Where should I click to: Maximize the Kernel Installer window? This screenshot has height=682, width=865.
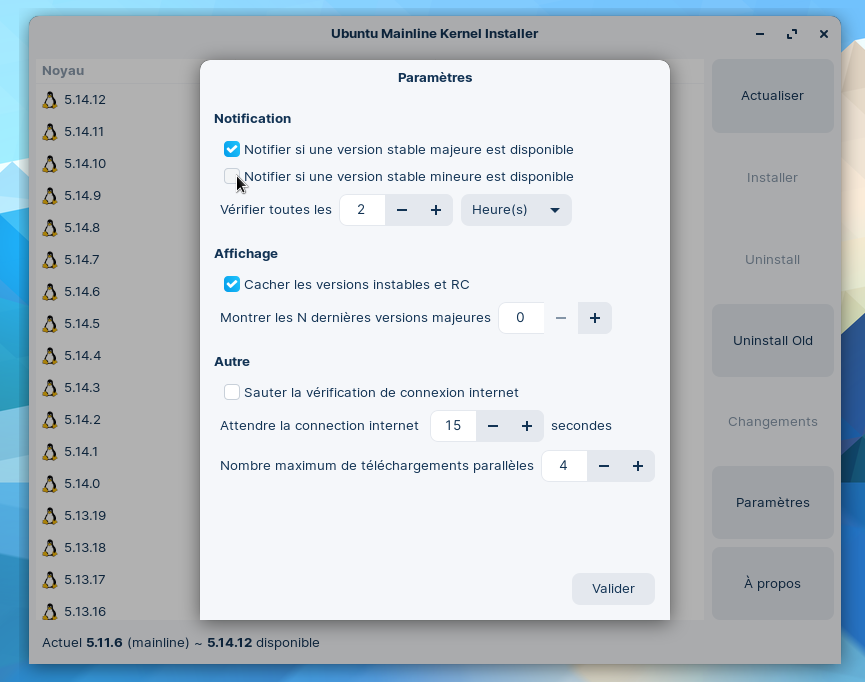coord(792,34)
